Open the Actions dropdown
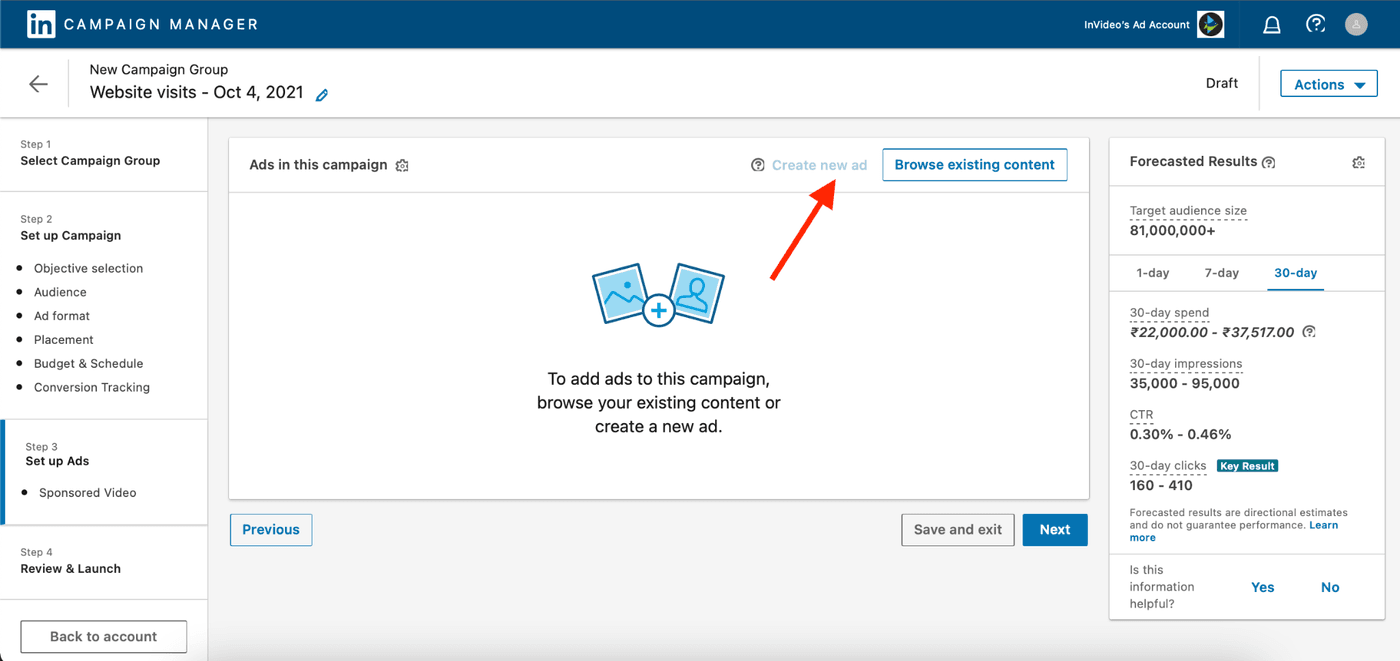1400x661 pixels. [x=1328, y=83]
